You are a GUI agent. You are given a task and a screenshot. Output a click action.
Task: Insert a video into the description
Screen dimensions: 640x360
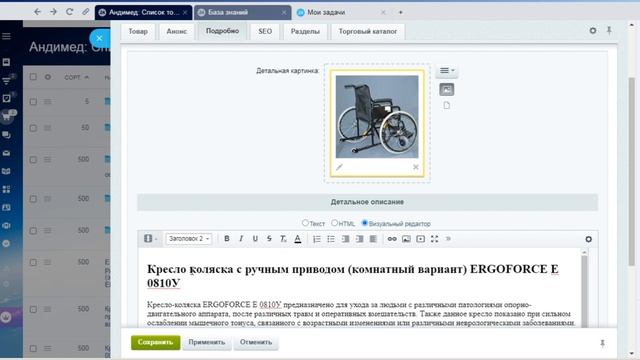click(x=420, y=239)
